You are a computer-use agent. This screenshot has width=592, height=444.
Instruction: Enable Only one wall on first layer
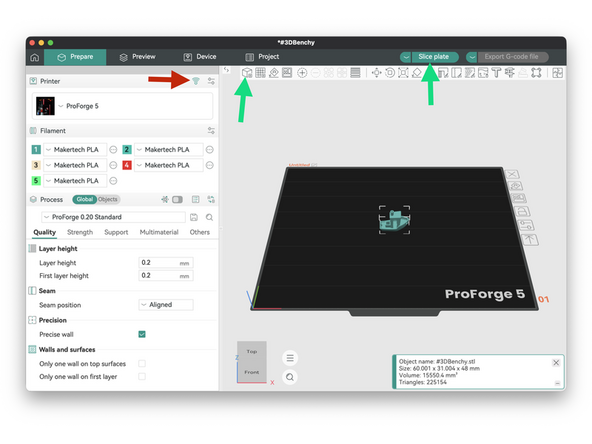142,376
